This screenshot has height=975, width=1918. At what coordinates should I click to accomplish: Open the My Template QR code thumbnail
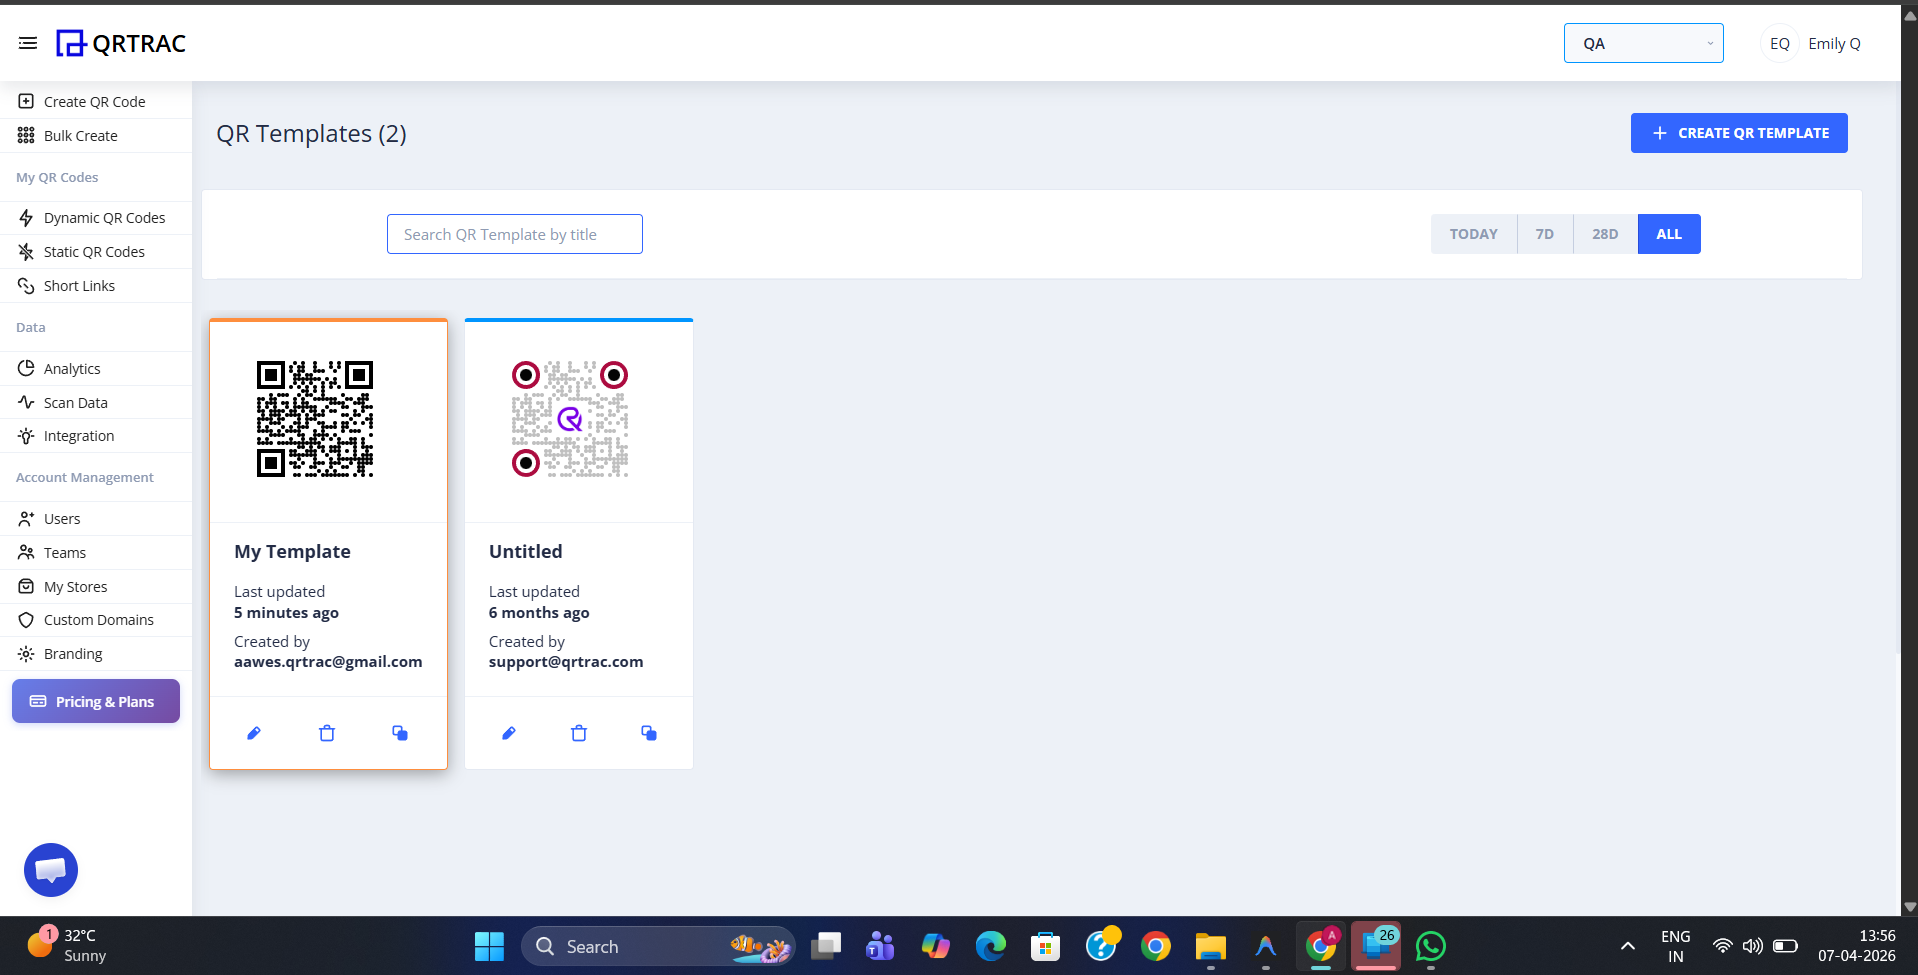[x=315, y=419]
